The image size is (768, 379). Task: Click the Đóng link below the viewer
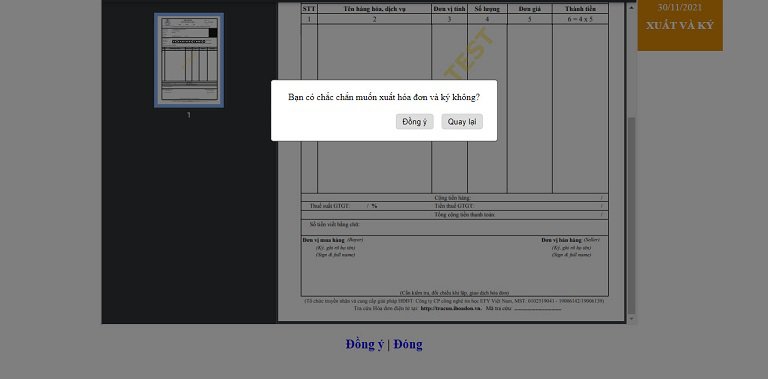tap(408, 345)
